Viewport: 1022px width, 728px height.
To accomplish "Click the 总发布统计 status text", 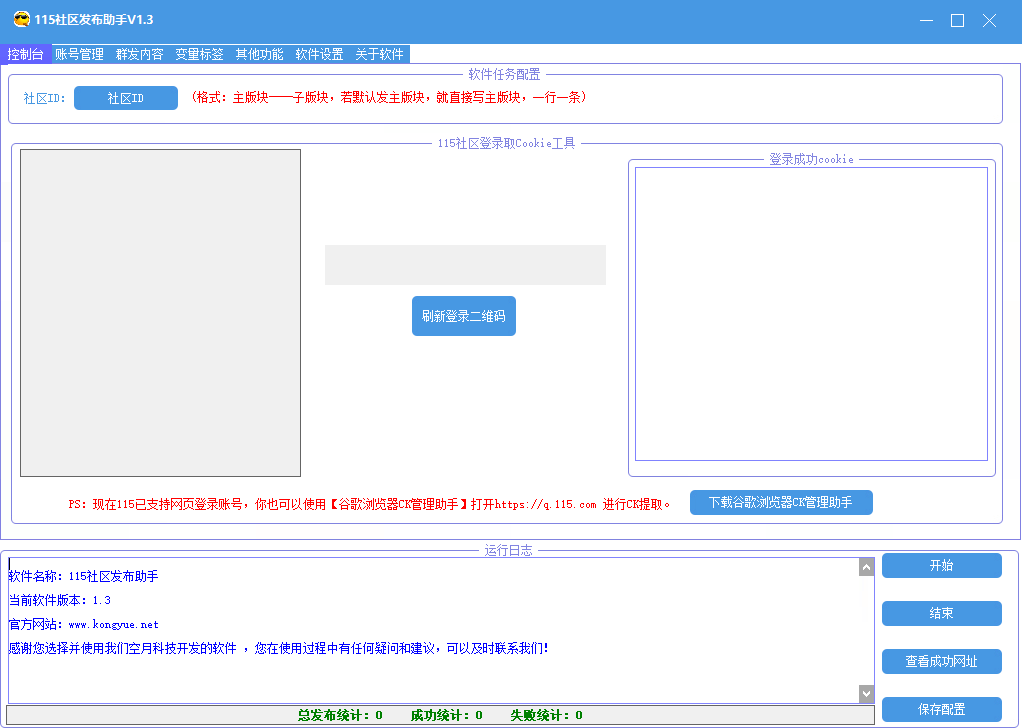I will pos(340,715).
